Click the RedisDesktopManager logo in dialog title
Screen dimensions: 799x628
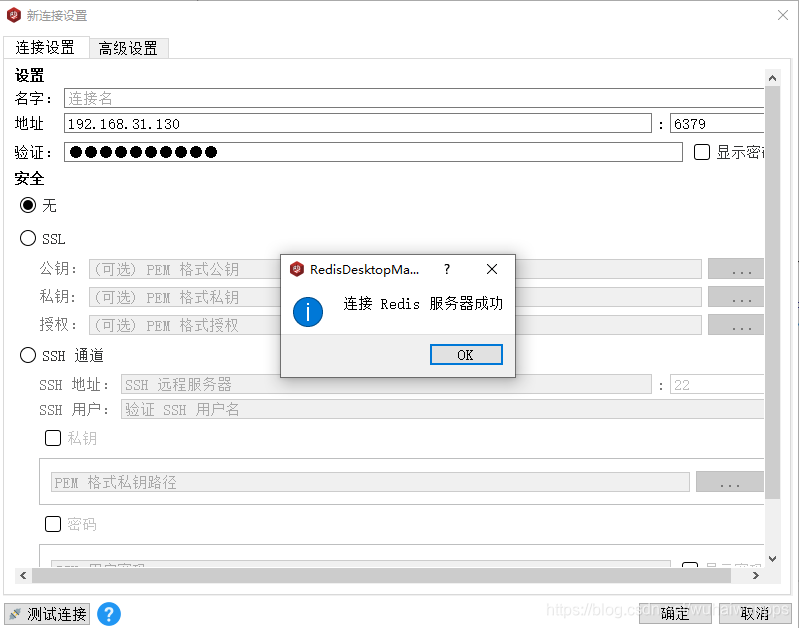pos(297,269)
